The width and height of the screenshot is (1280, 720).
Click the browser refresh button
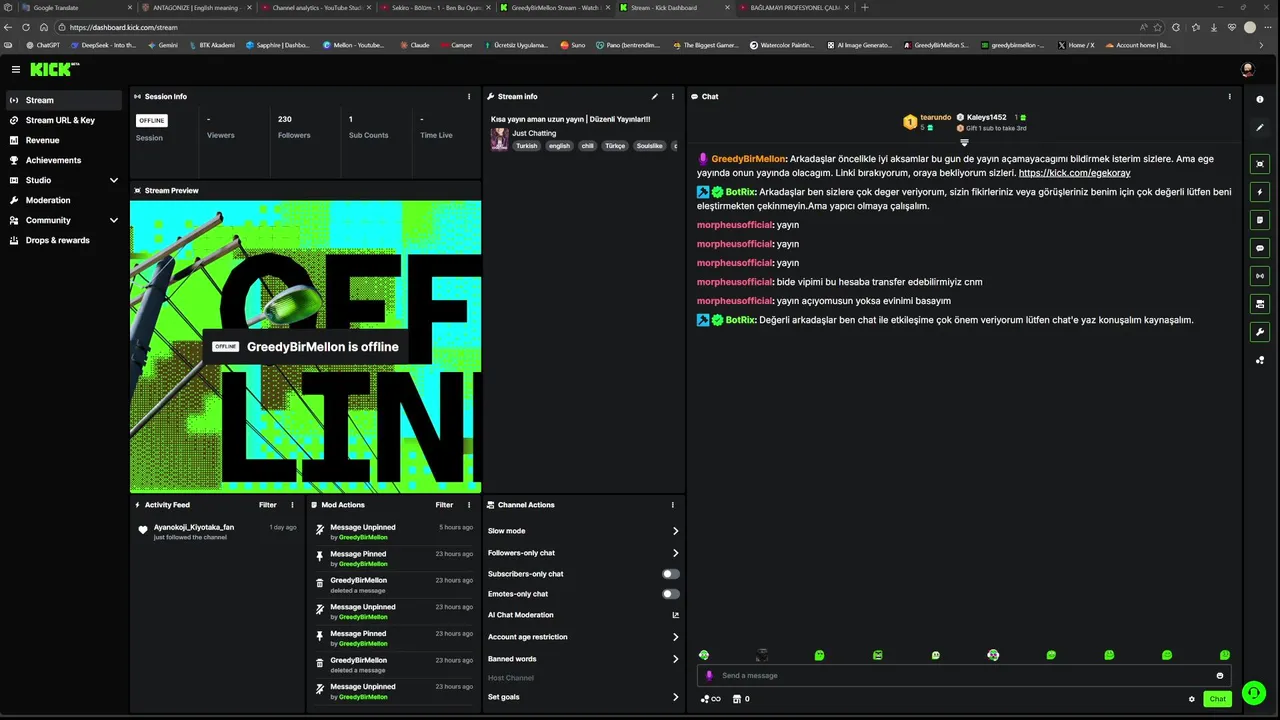pos(27,27)
